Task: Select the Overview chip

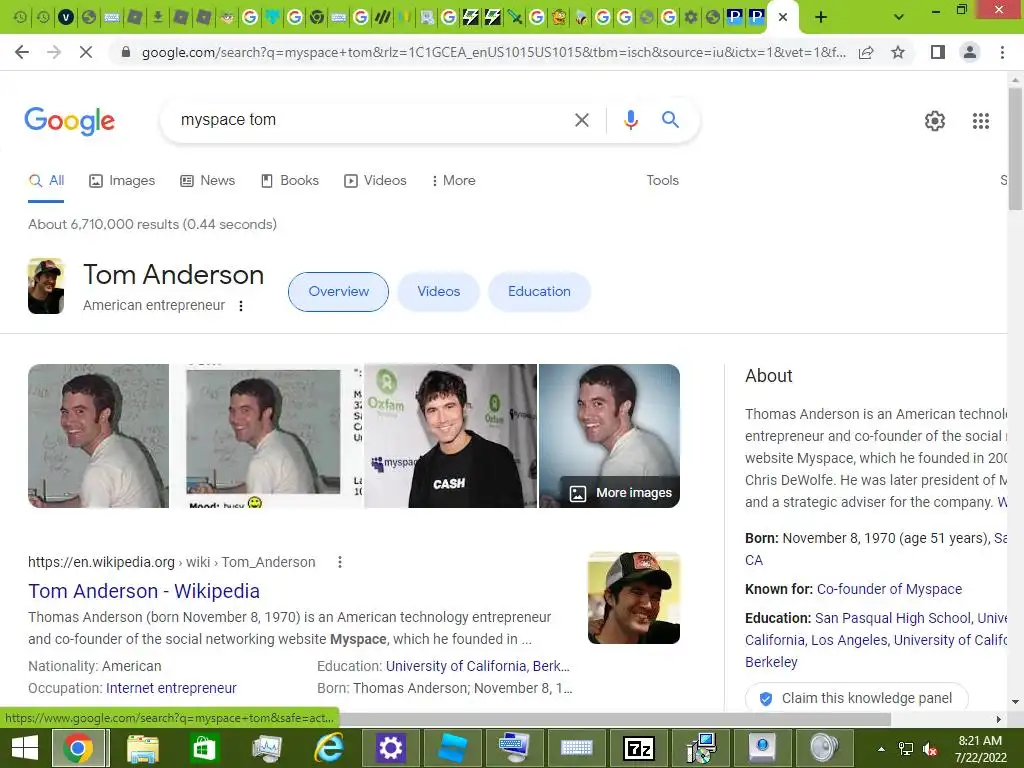Action: [x=338, y=292]
